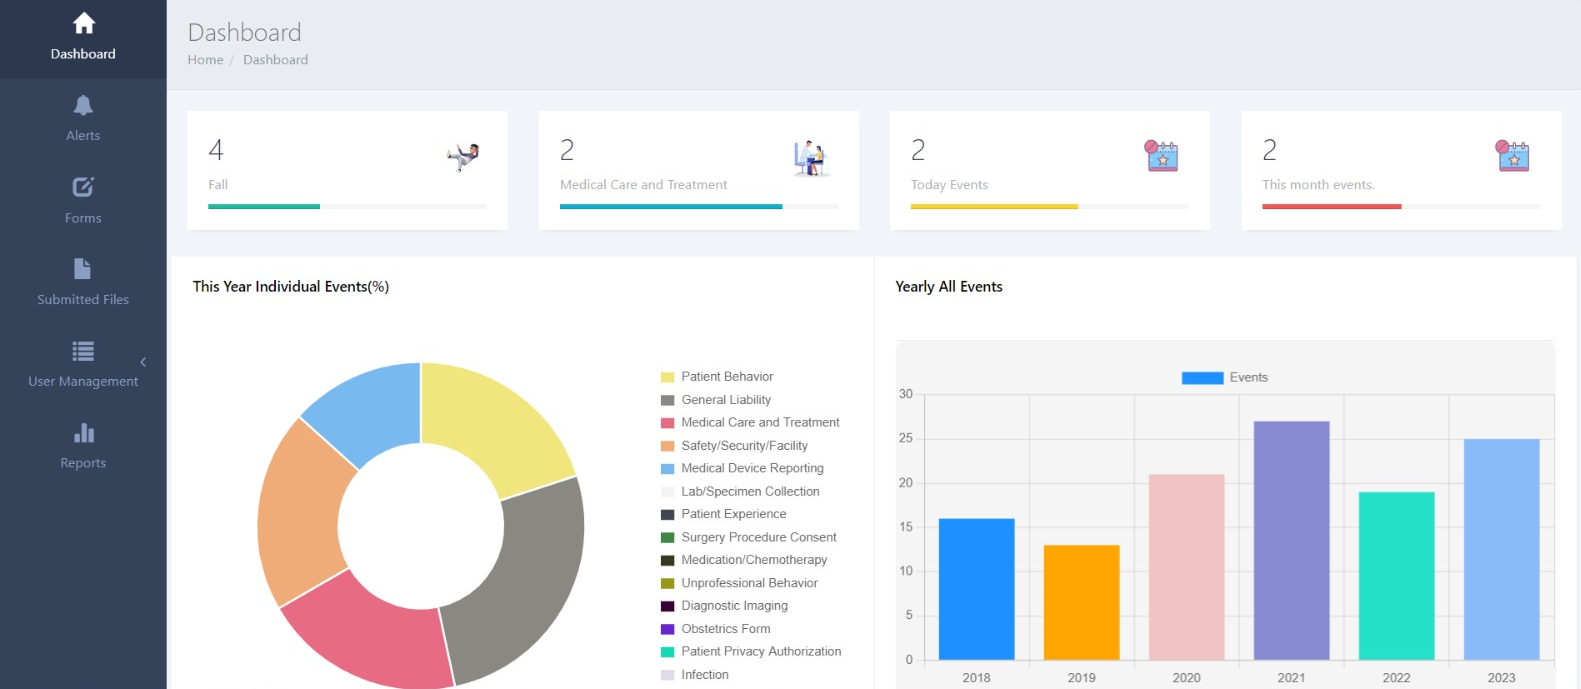Click the Dashboard home icon in sidebar
Image resolution: width=1581 pixels, height=689 pixels.
pos(84,23)
